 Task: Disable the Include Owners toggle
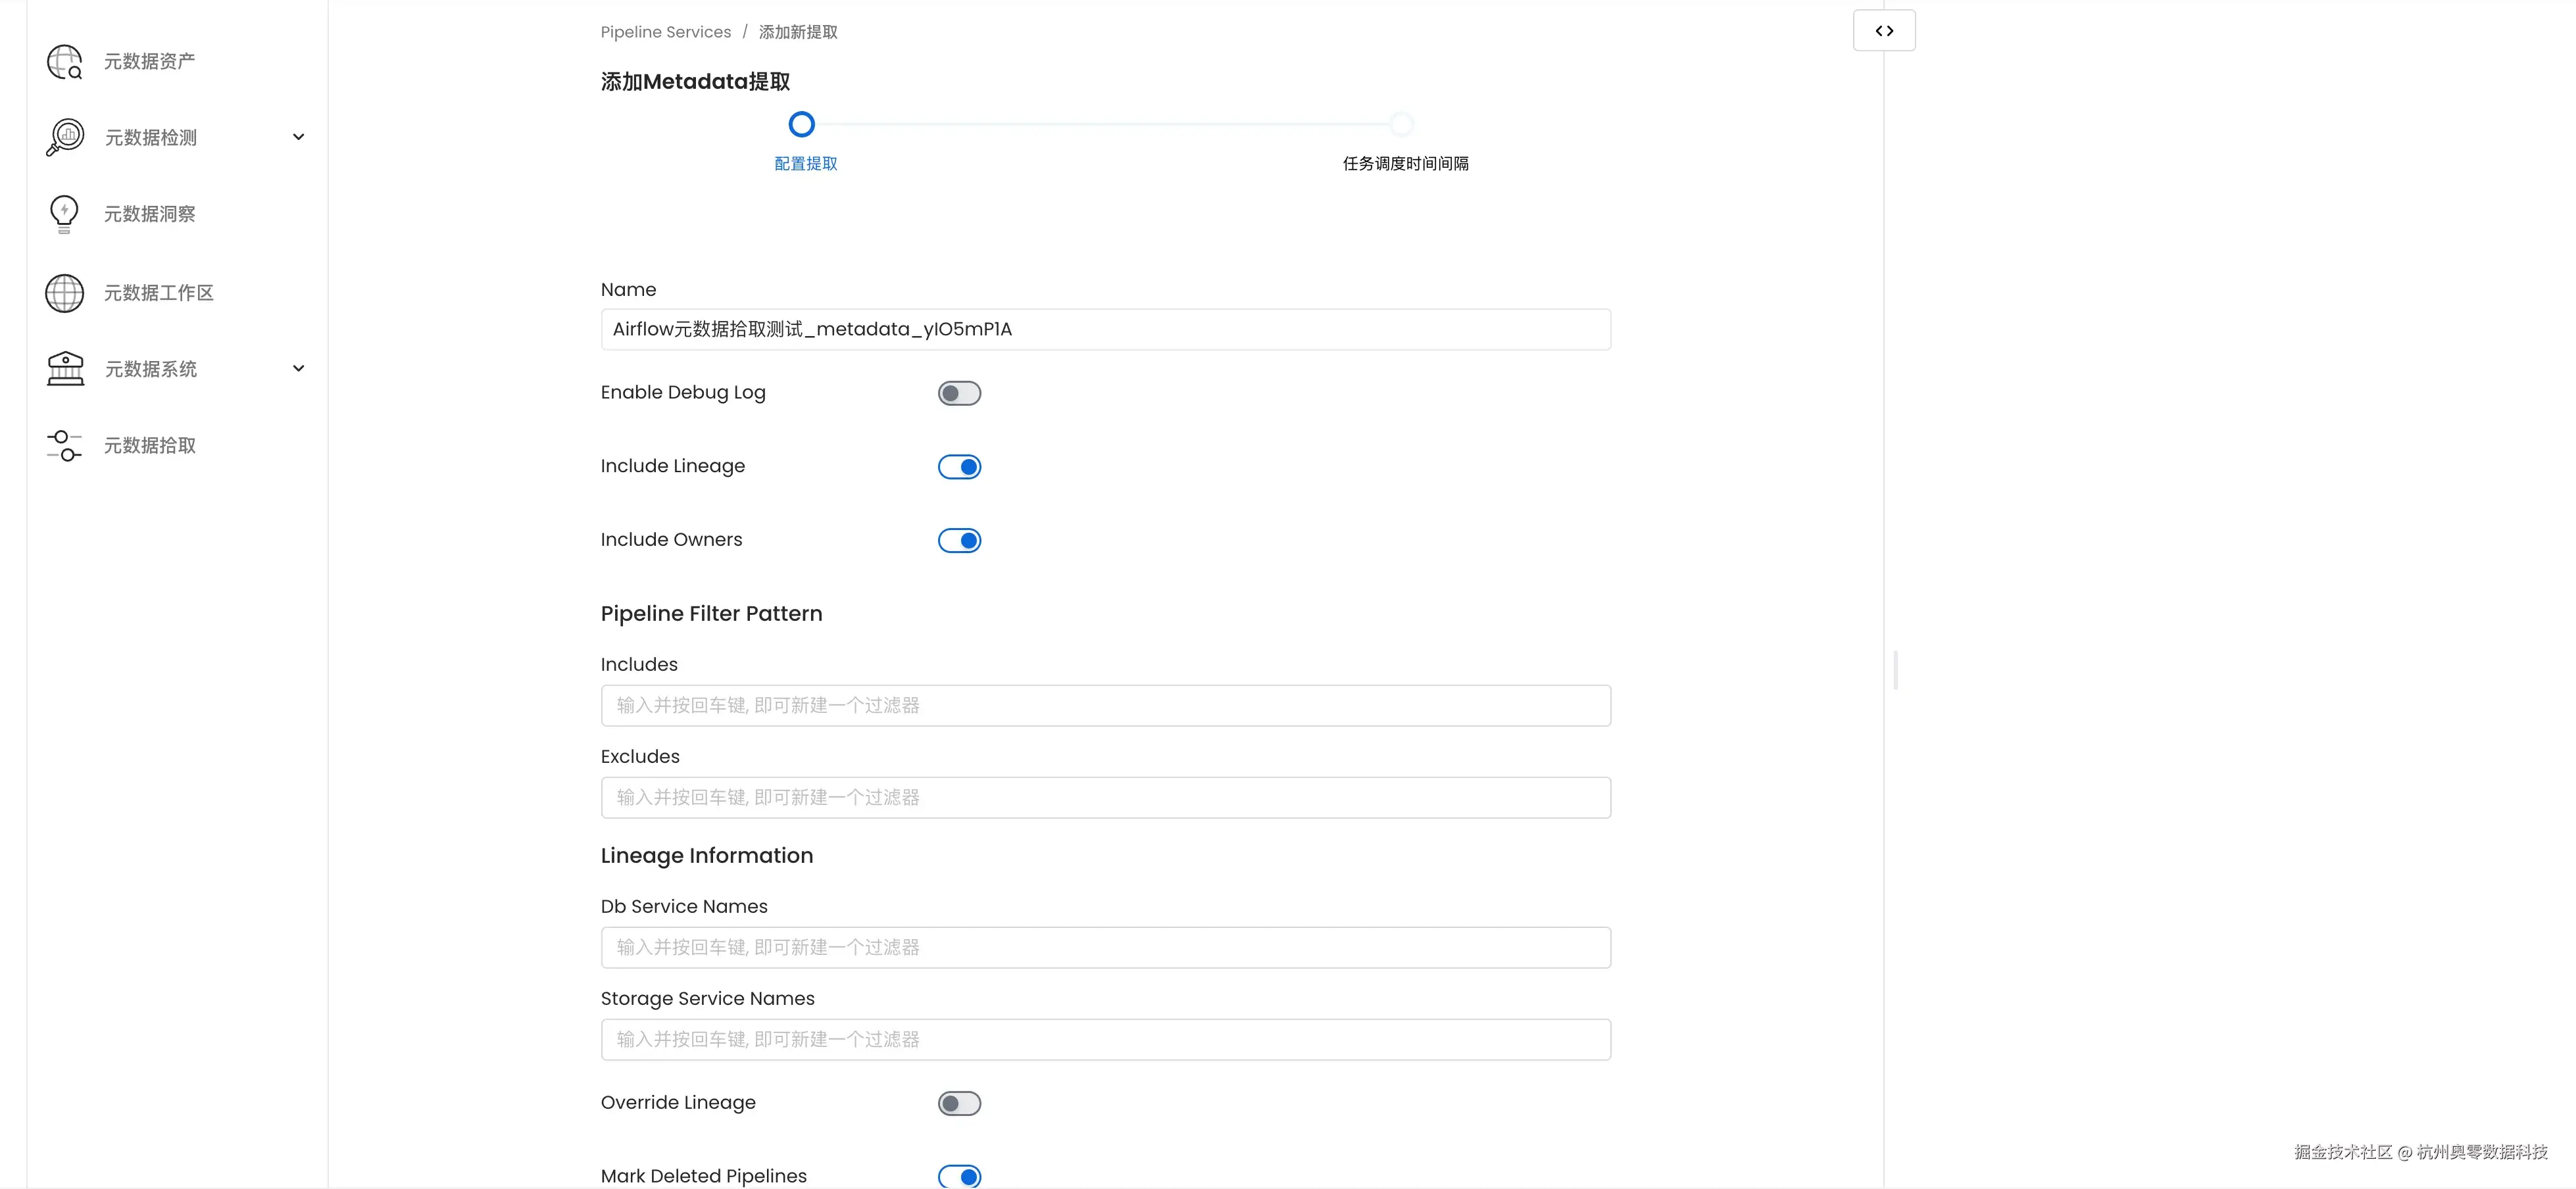coord(959,541)
